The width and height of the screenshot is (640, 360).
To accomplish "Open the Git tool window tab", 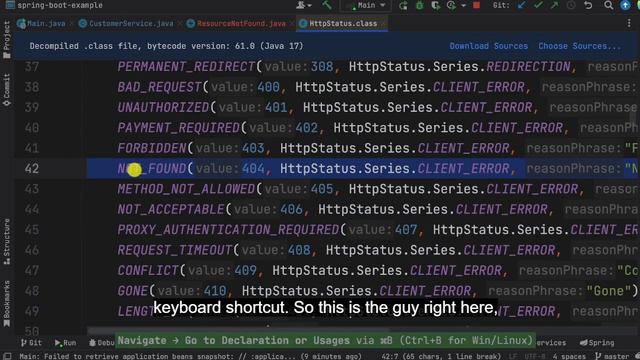I will [x=31, y=343].
